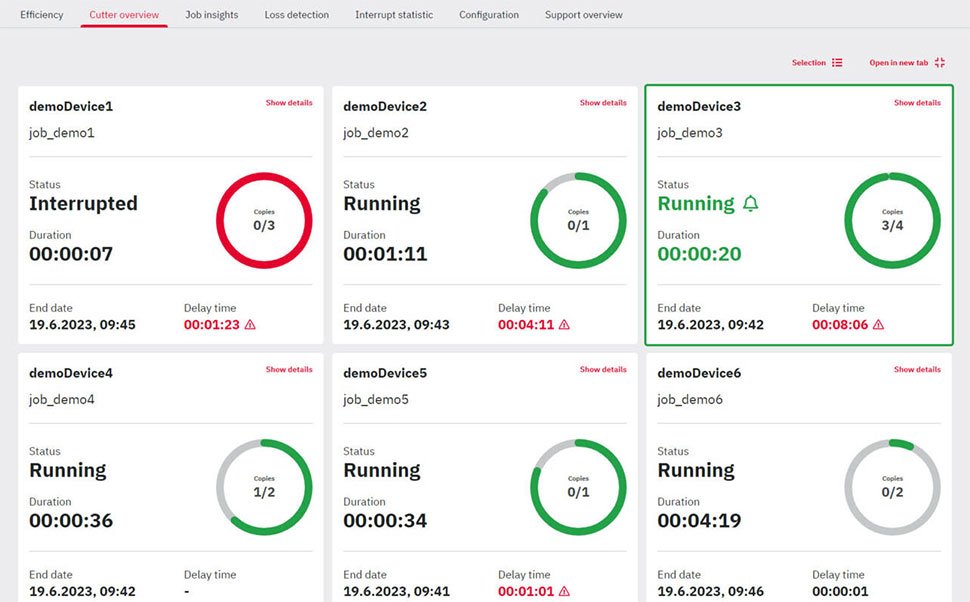Select the Cutter overview tab

tap(124, 15)
